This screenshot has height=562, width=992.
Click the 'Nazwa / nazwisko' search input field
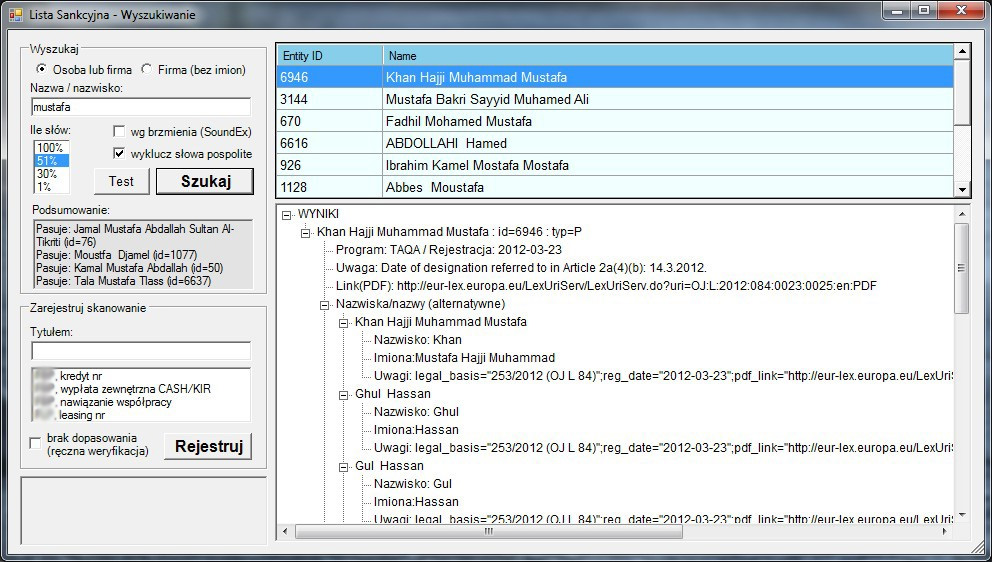[140, 106]
